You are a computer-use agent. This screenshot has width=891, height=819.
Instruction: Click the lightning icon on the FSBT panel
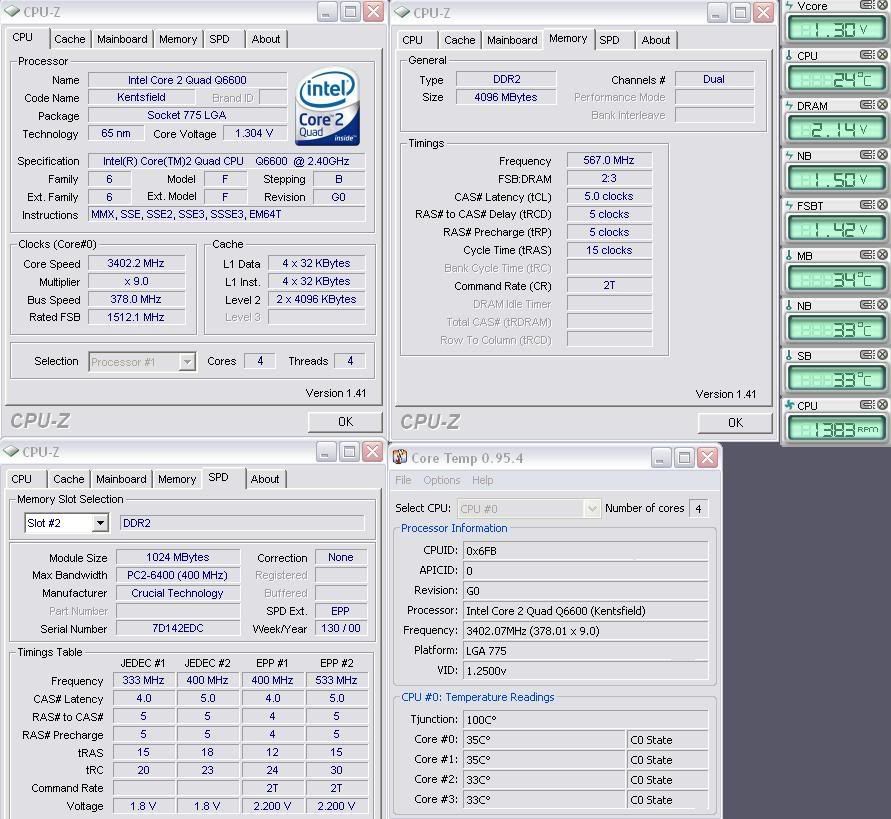(x=789, y=206)
